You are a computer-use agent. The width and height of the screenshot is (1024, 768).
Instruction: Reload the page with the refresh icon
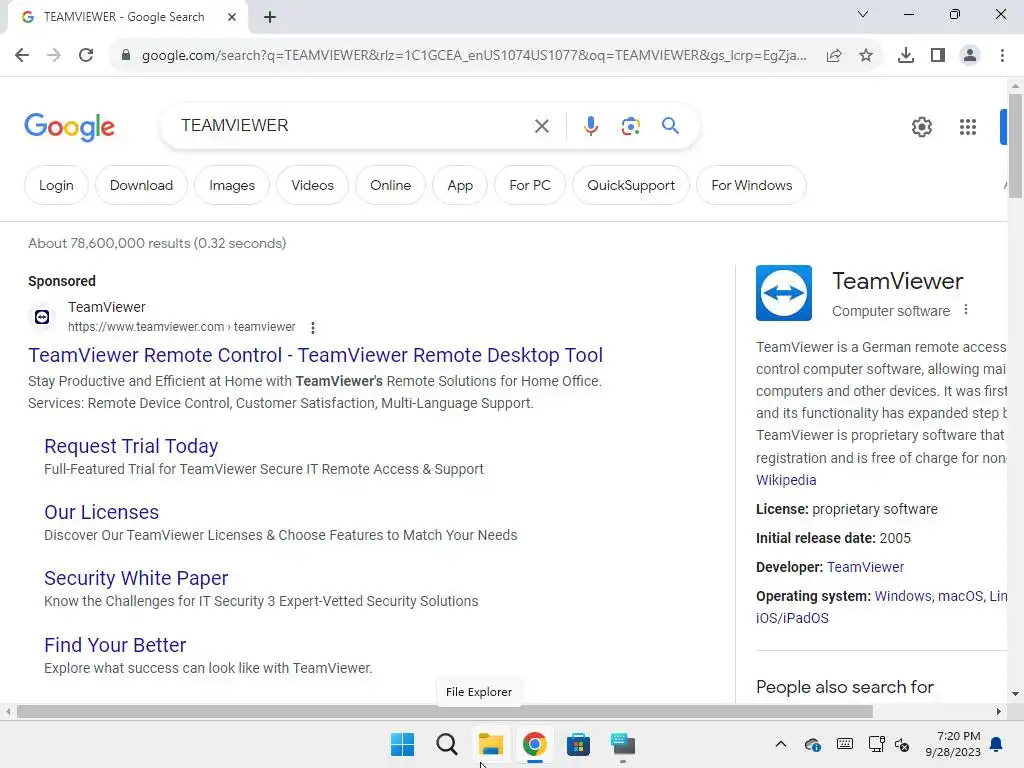(86, 55)
